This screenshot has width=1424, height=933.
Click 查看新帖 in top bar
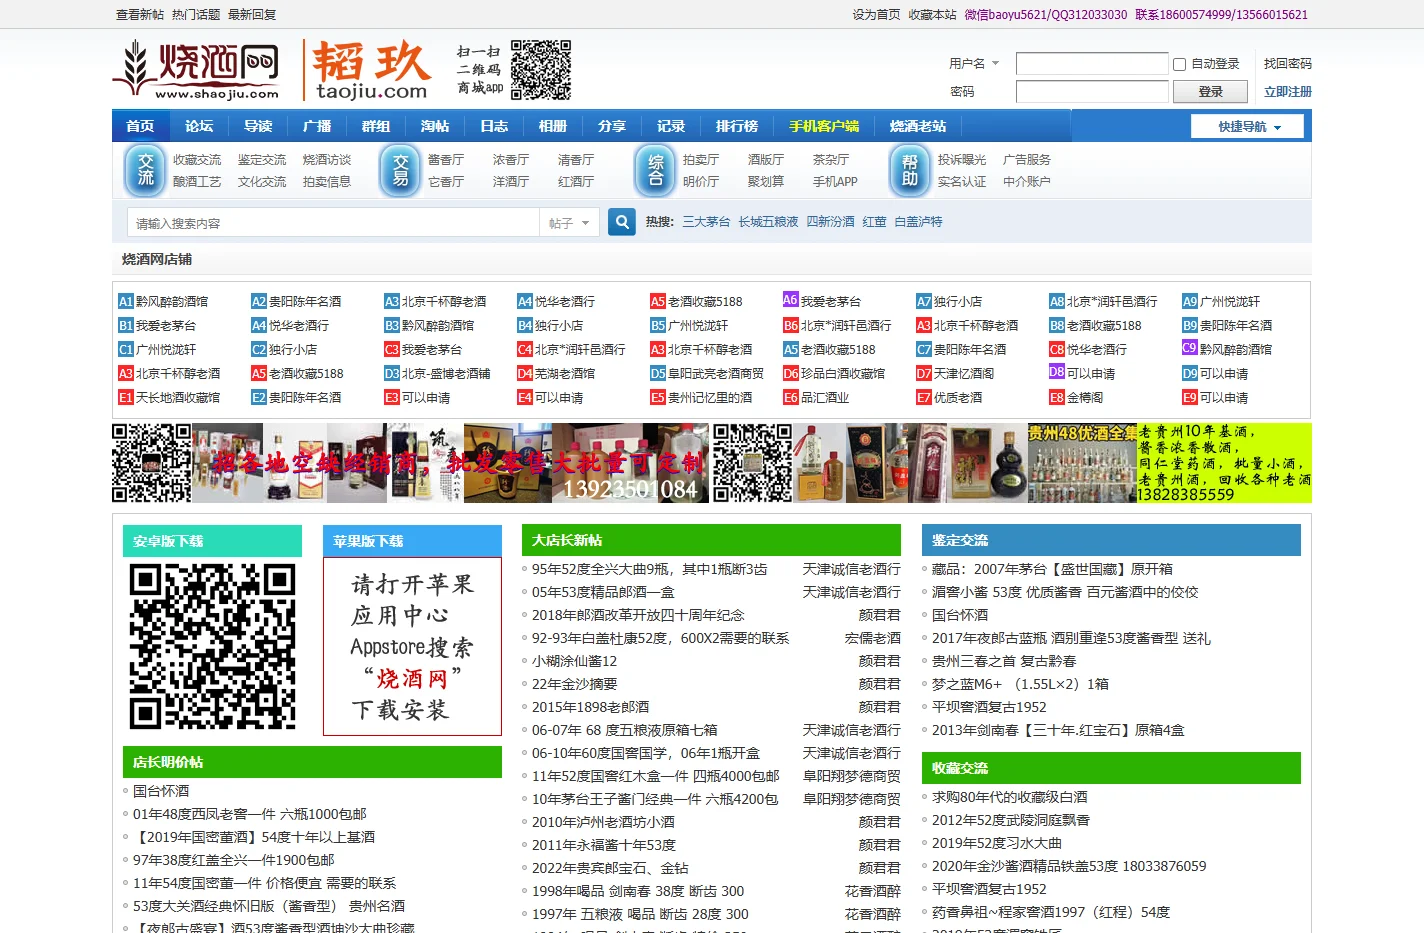coord(140,15)
